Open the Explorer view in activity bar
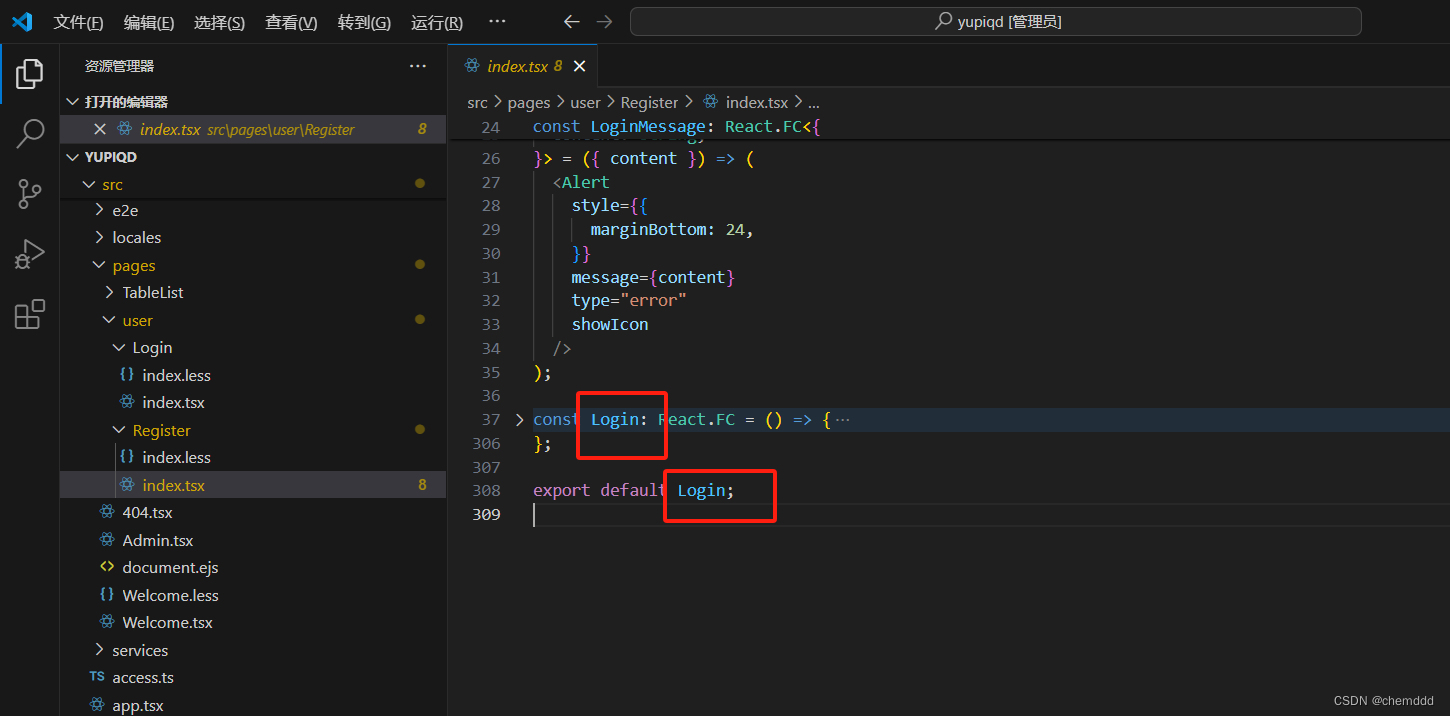The image size is (1450, 716). pyautogui.click(x=30, y=73)
